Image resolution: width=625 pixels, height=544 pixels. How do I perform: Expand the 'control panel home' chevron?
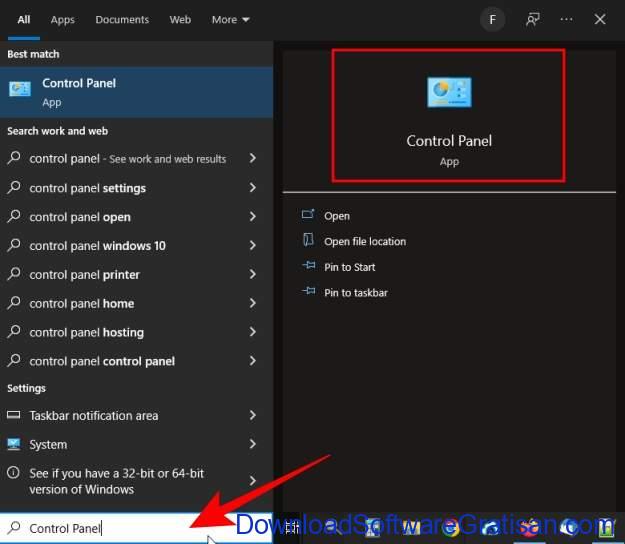253,303
